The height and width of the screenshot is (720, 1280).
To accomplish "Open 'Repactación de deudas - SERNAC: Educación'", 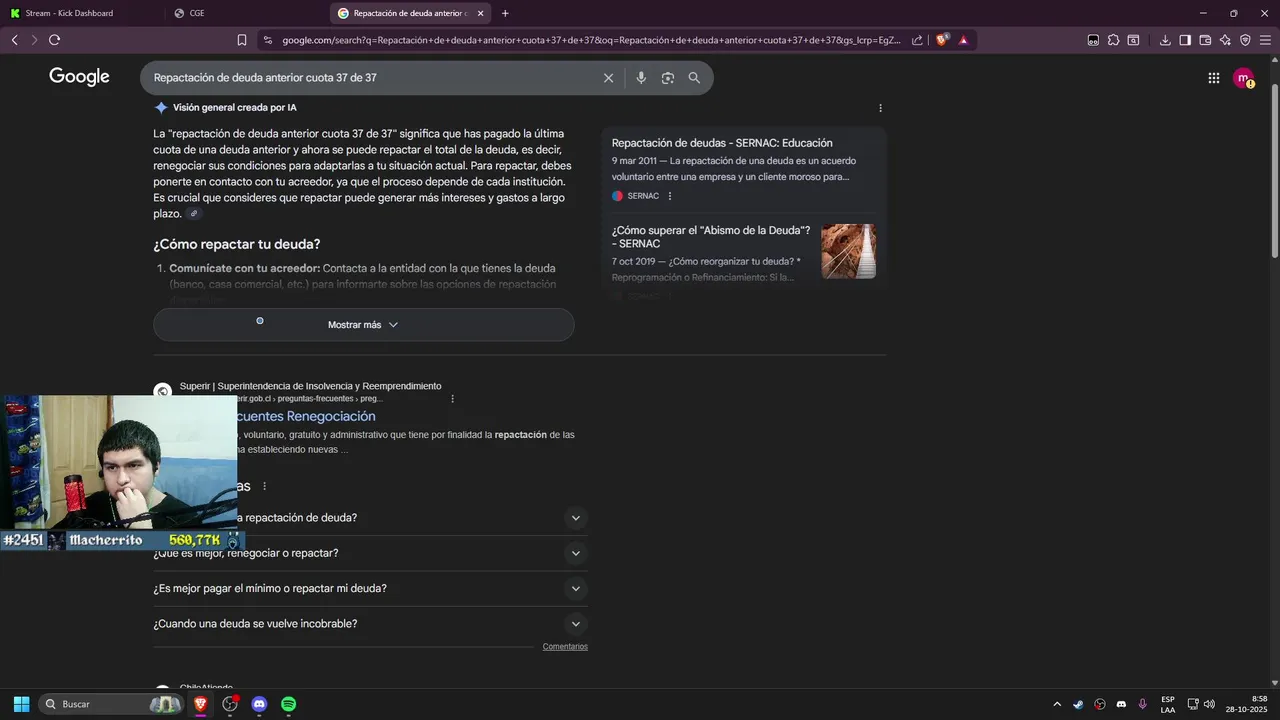I will [722, 143].
